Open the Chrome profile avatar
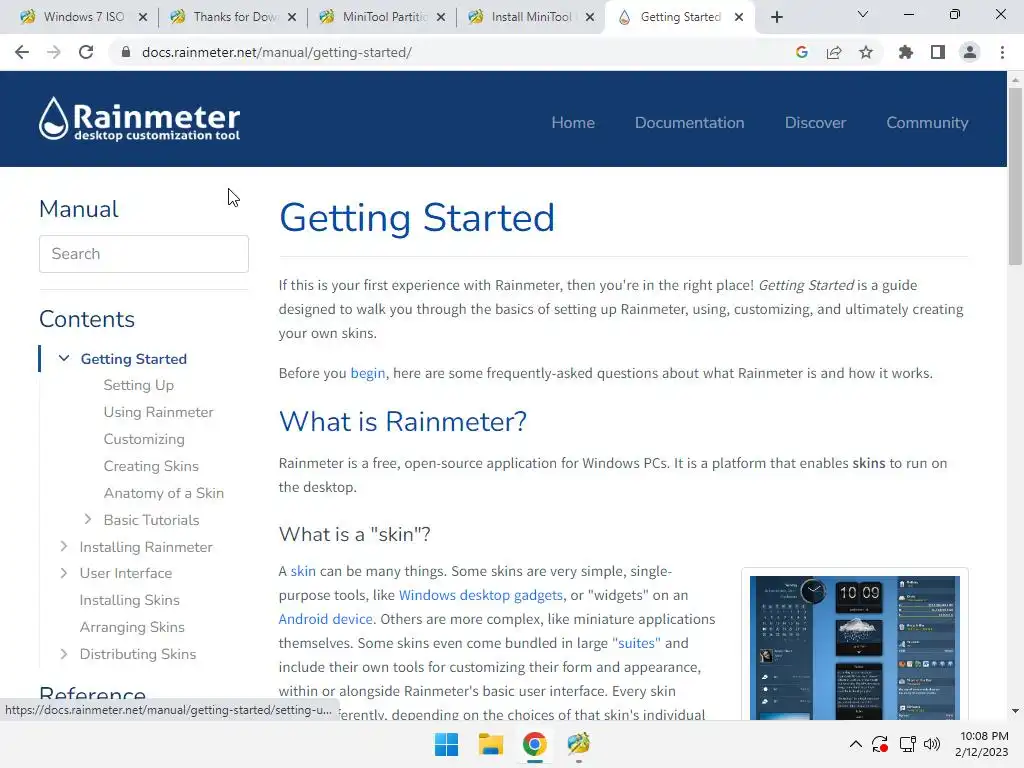 (x=970, y=52)
